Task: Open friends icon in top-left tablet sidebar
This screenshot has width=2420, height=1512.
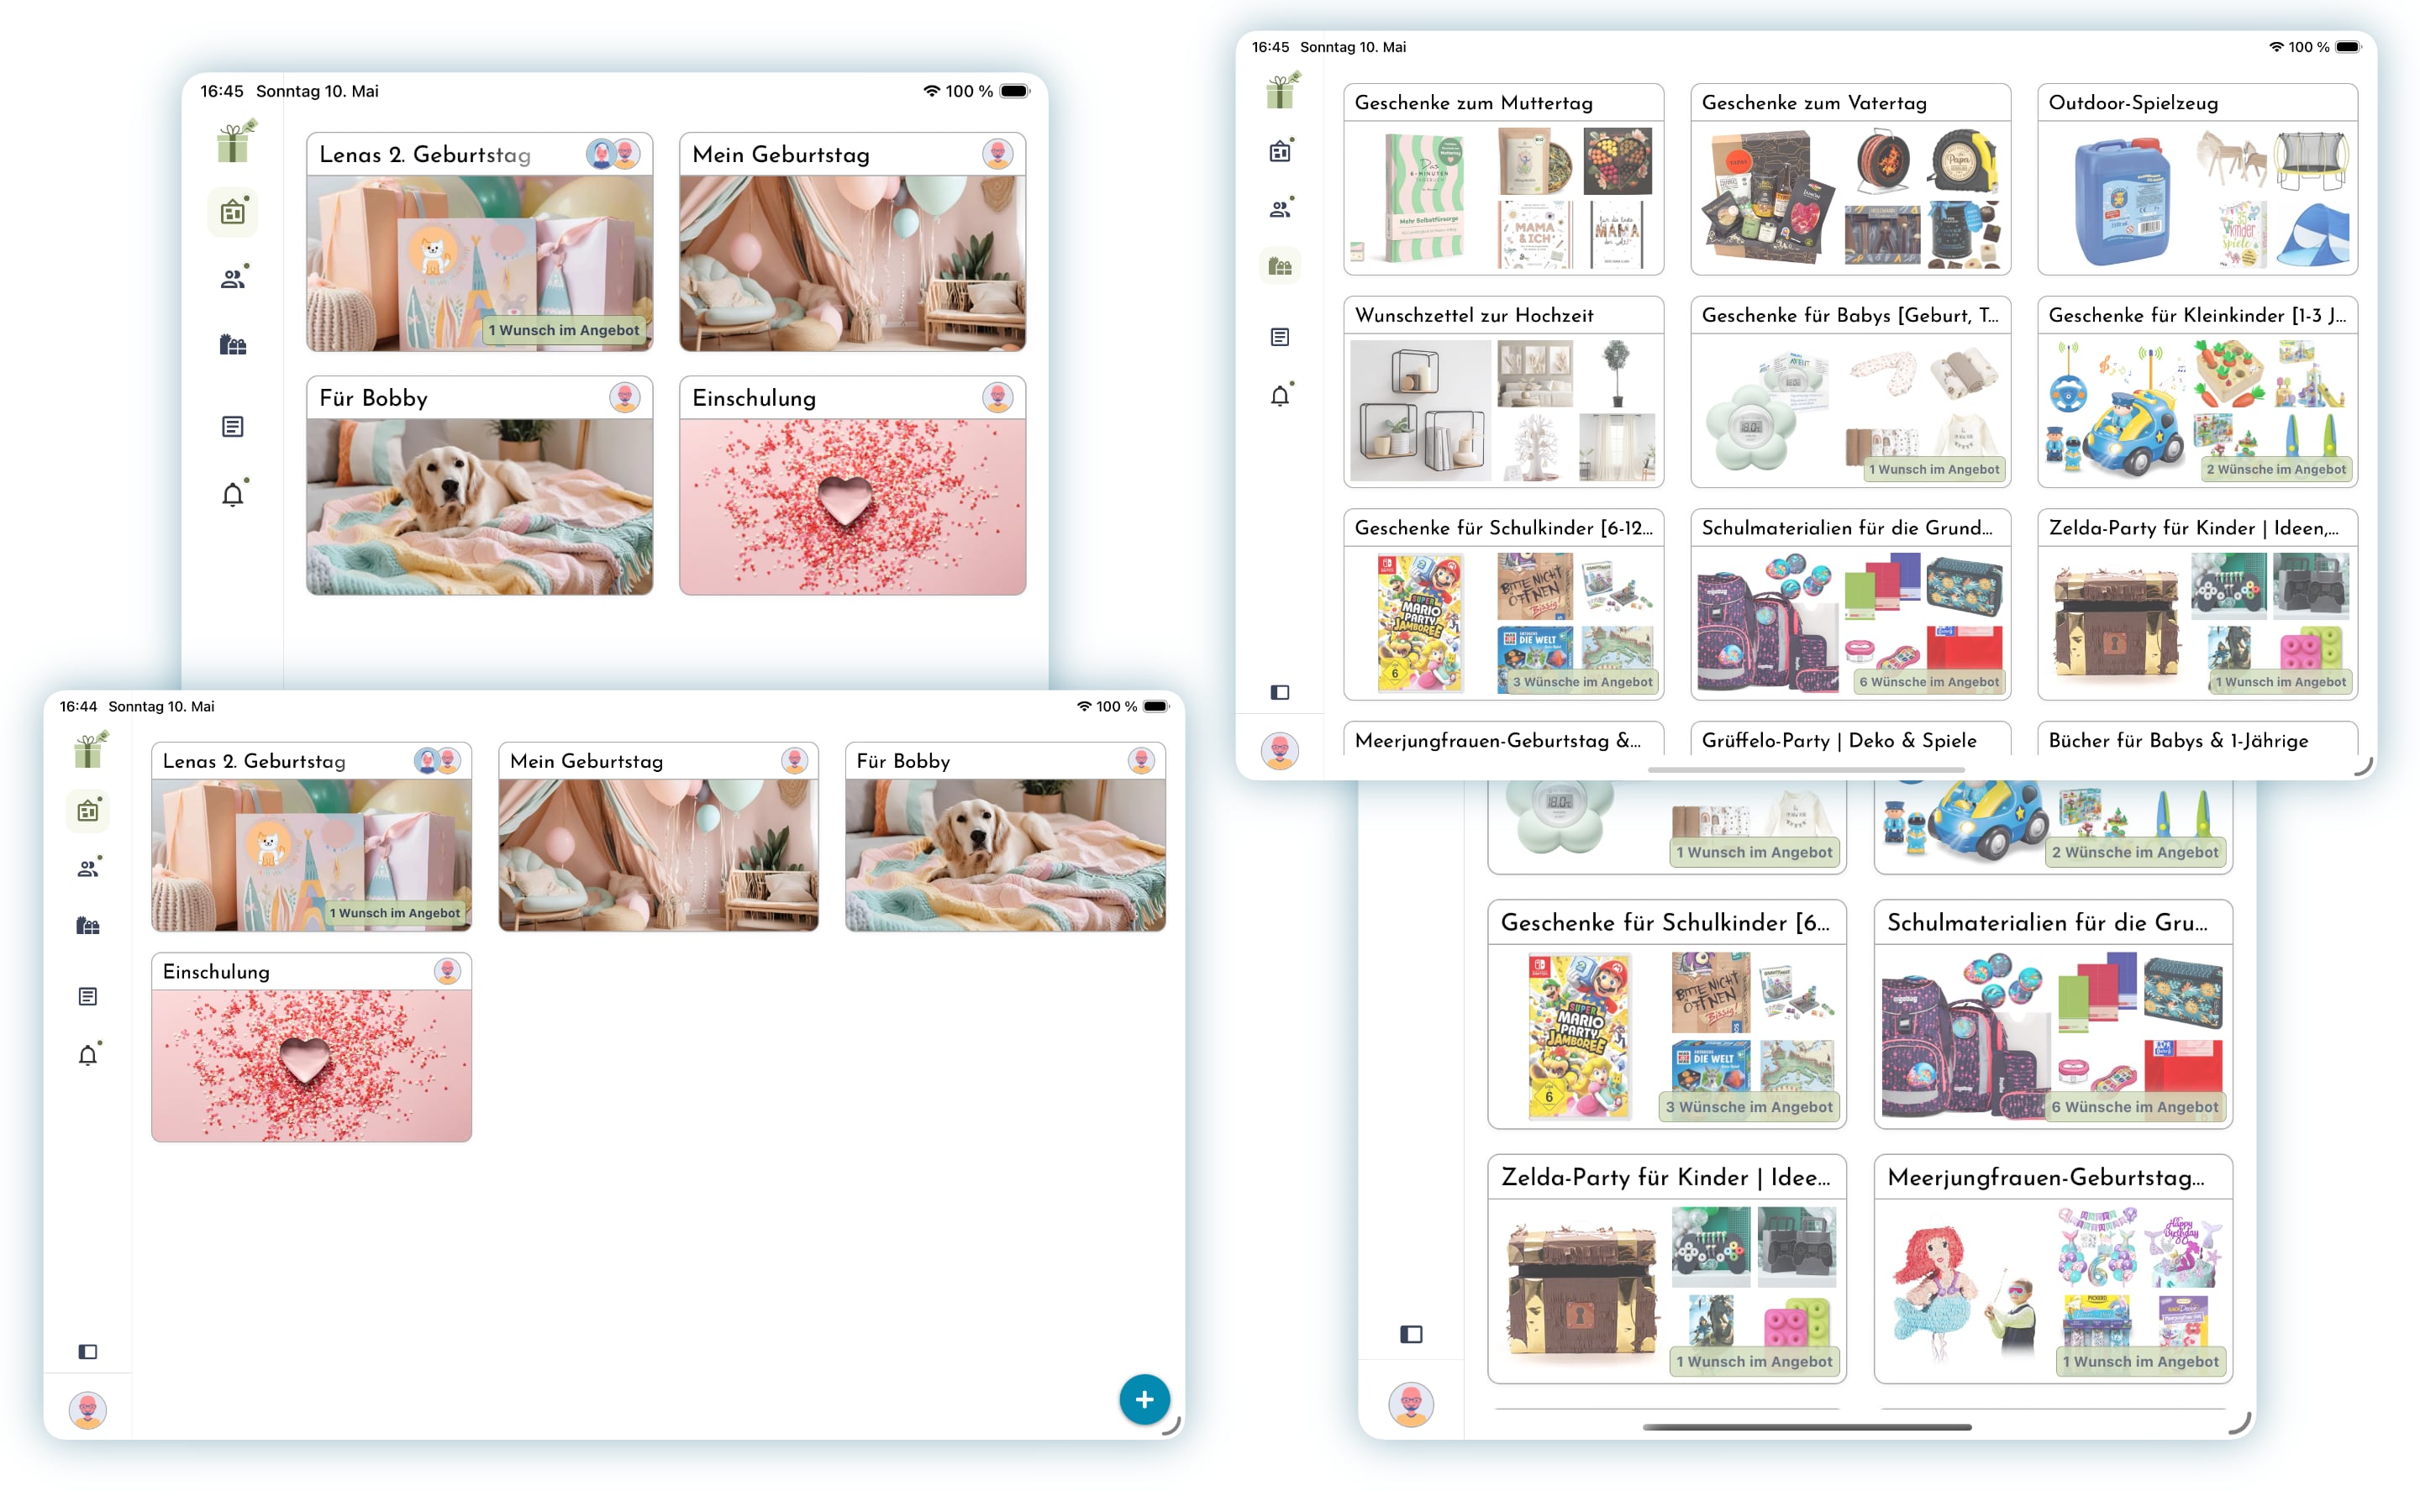Action: [233, 279]
